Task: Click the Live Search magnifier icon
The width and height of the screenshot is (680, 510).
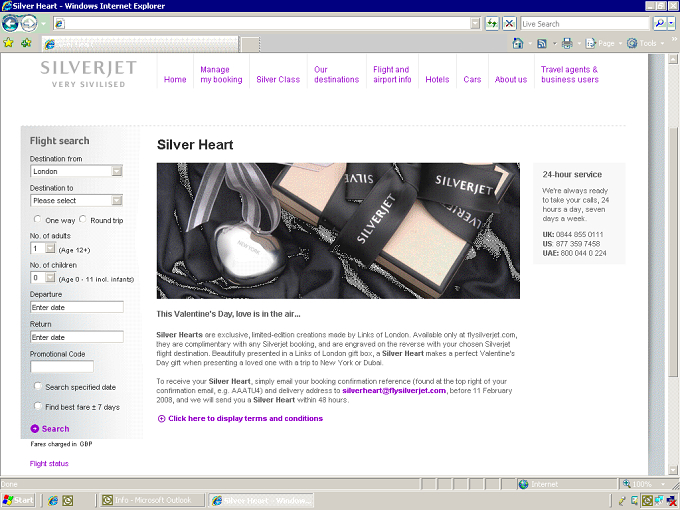Action: pyautogui.click(x=659, y=23)
